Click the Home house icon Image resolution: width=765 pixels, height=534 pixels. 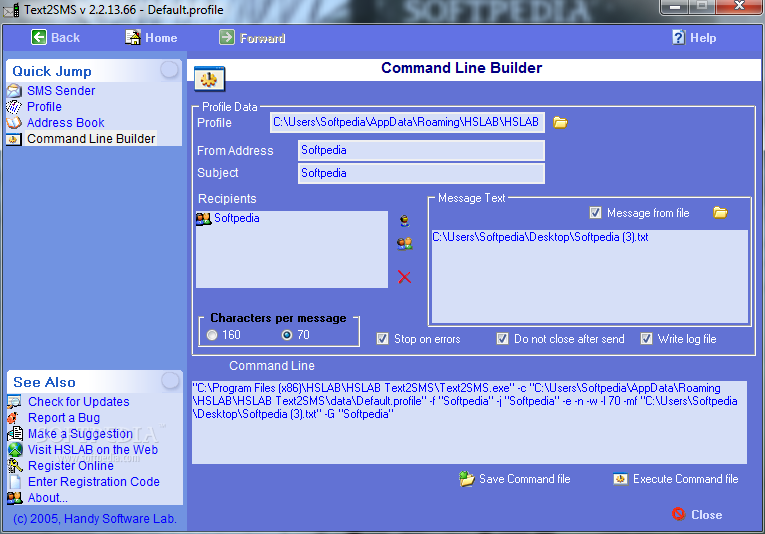point(133,37)
